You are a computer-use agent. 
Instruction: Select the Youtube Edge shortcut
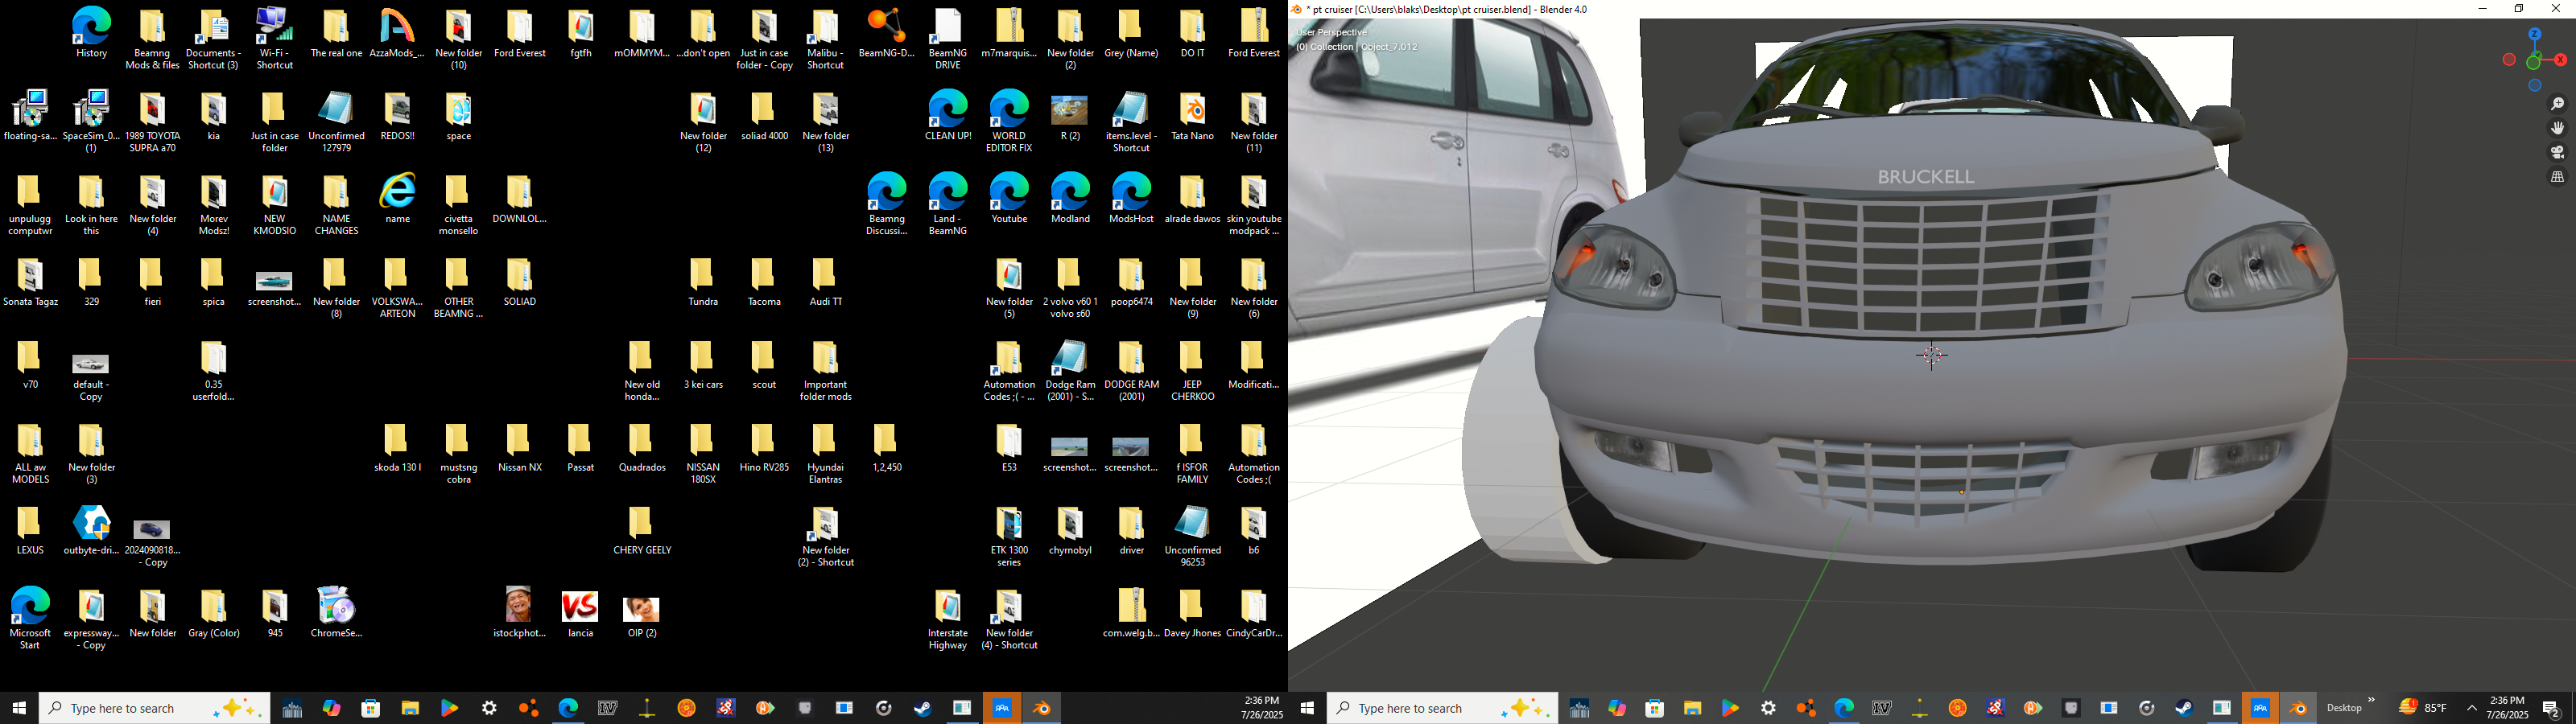1008,198
